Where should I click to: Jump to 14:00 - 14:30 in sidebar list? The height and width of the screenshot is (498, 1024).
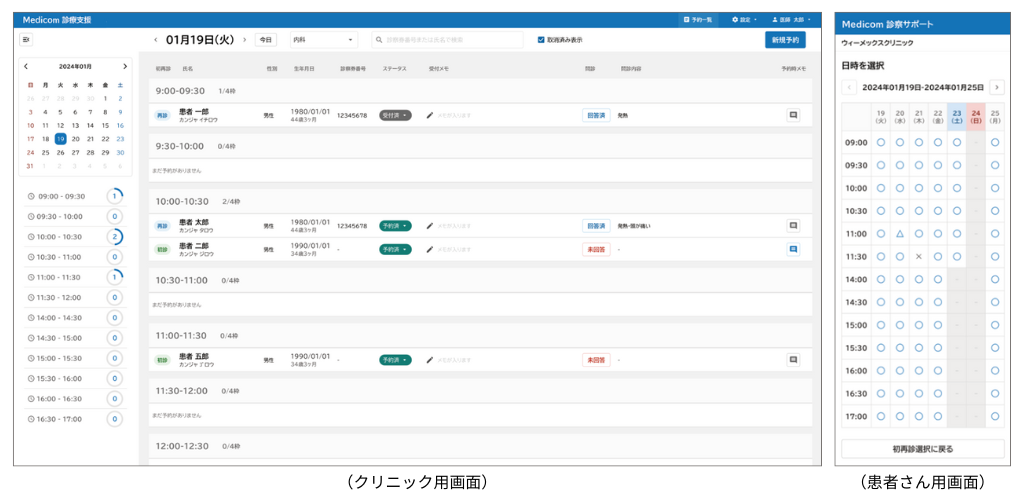77,318
